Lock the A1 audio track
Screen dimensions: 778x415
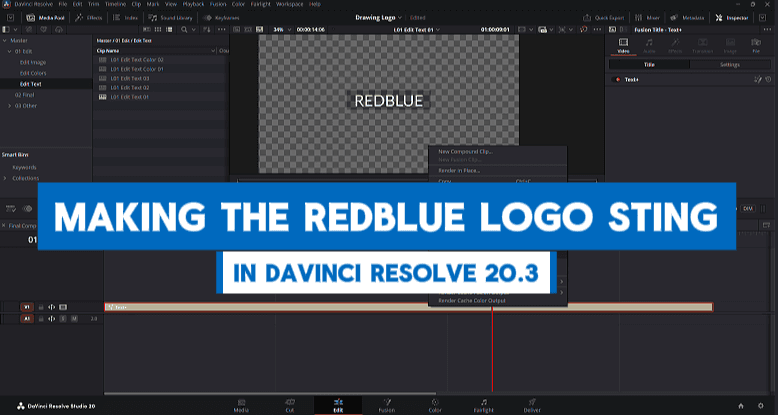[41, 319]
